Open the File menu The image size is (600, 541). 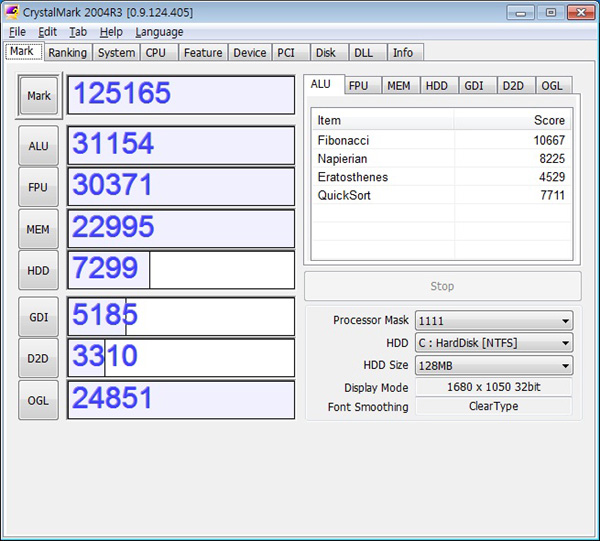[x=17, y=32]
